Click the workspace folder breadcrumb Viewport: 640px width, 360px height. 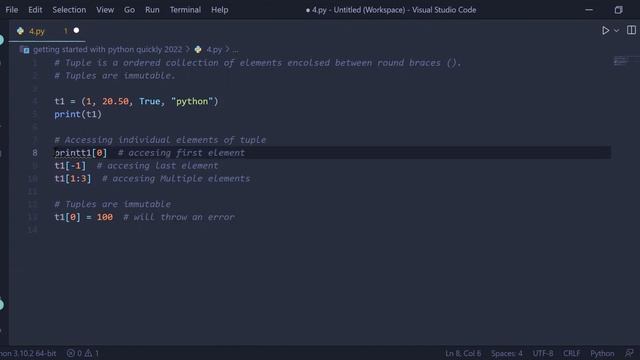[x=107, y=49]
